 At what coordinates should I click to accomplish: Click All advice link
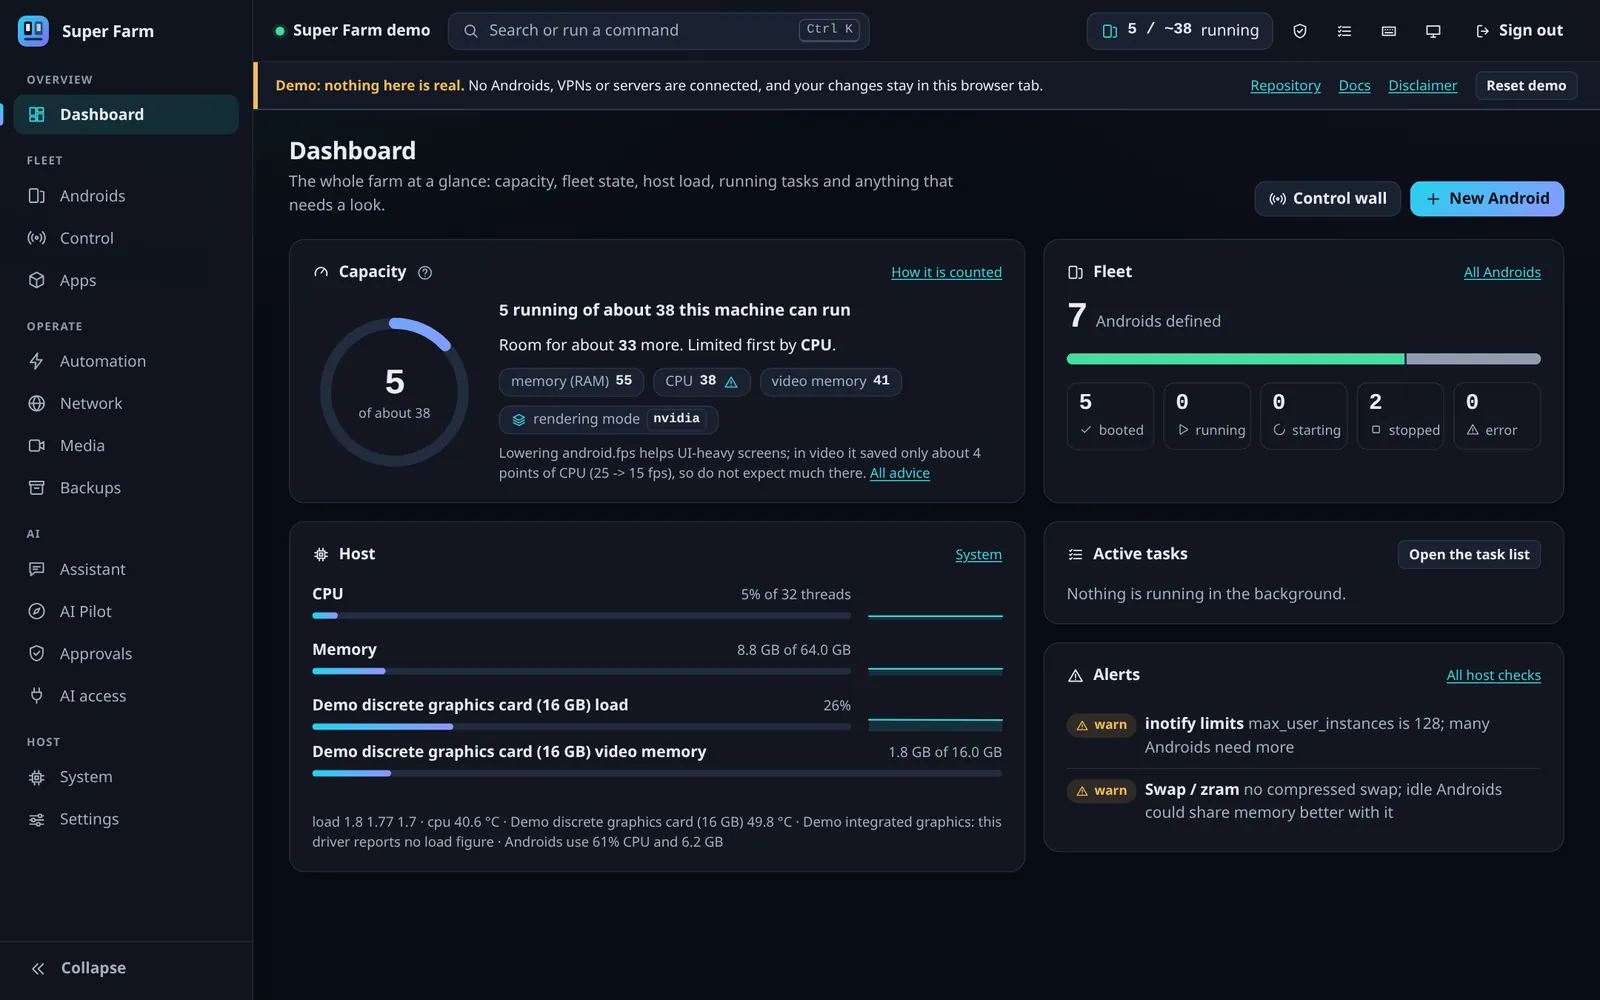[900, 473]
